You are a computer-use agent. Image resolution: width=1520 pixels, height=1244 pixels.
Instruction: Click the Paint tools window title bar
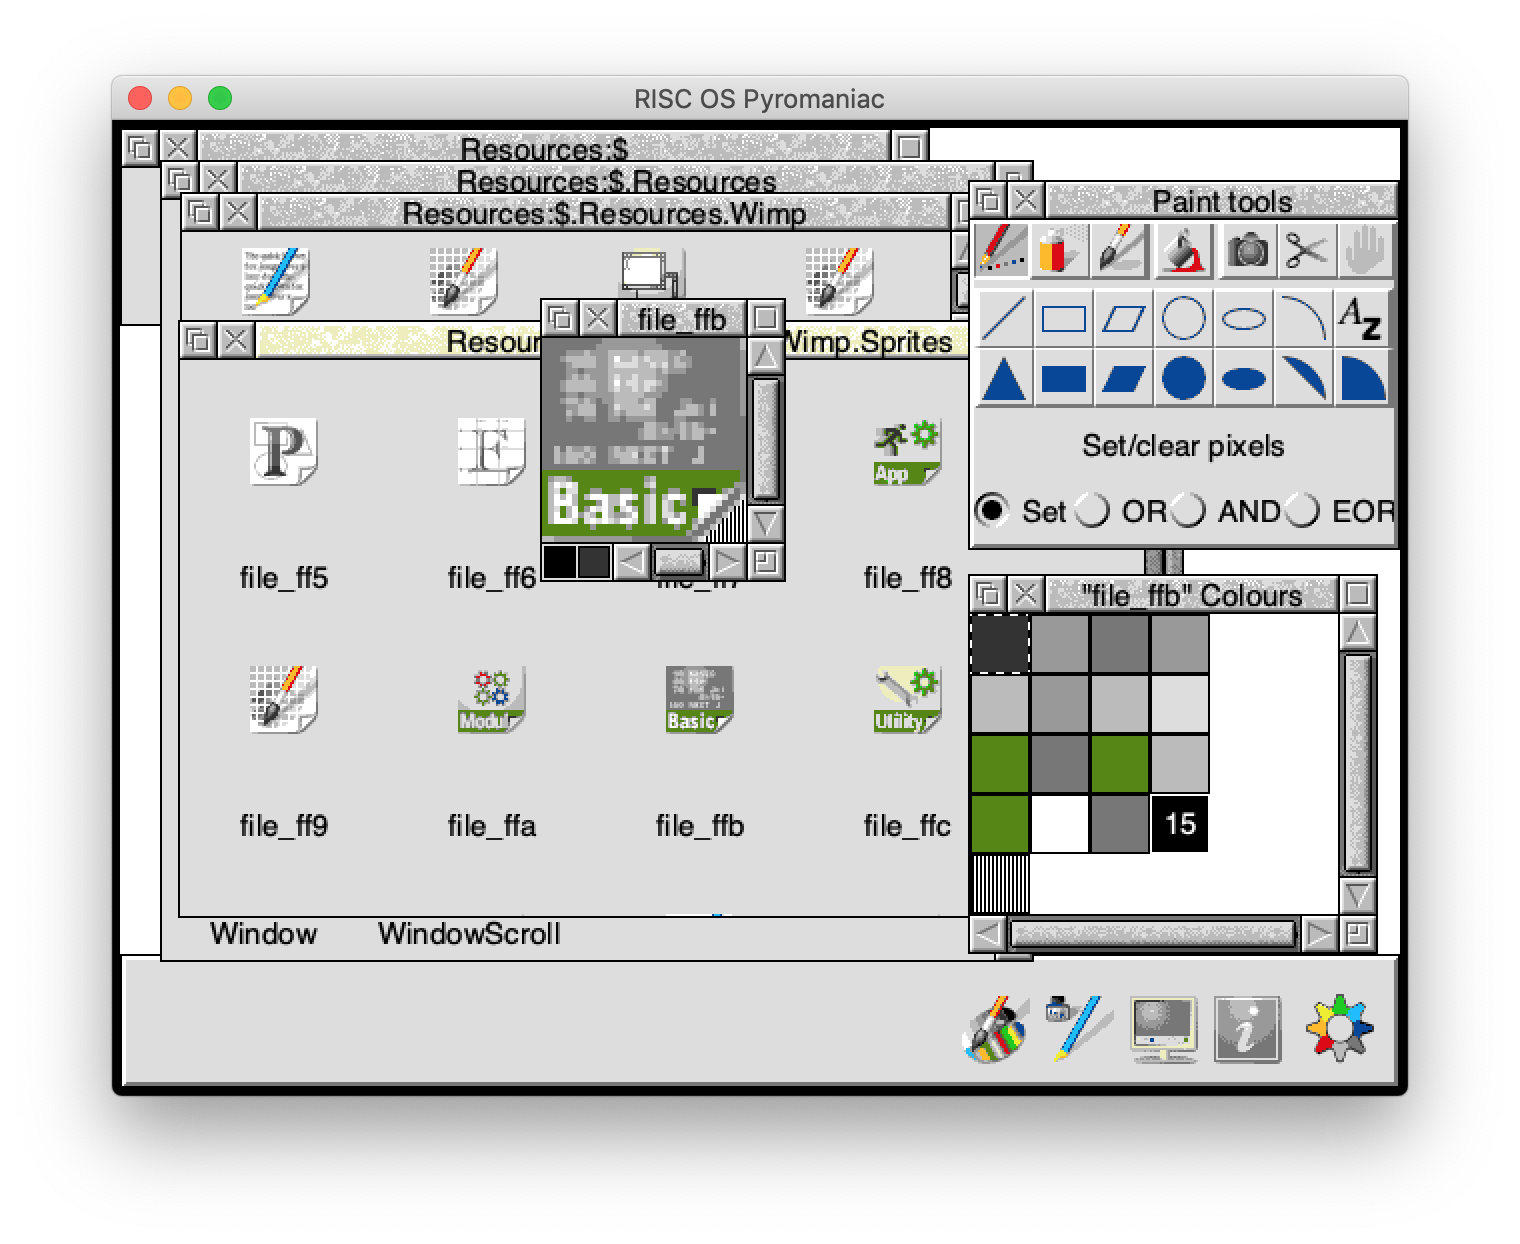(x=1220, y=201)
